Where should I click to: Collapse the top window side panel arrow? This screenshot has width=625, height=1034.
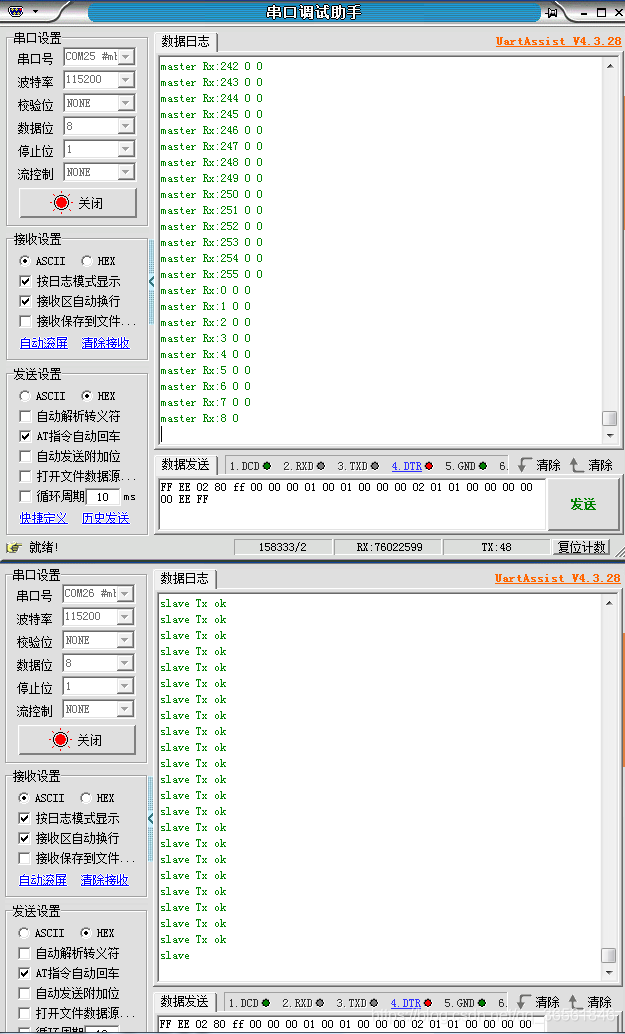pyautogui.click(x=152, y=281)
